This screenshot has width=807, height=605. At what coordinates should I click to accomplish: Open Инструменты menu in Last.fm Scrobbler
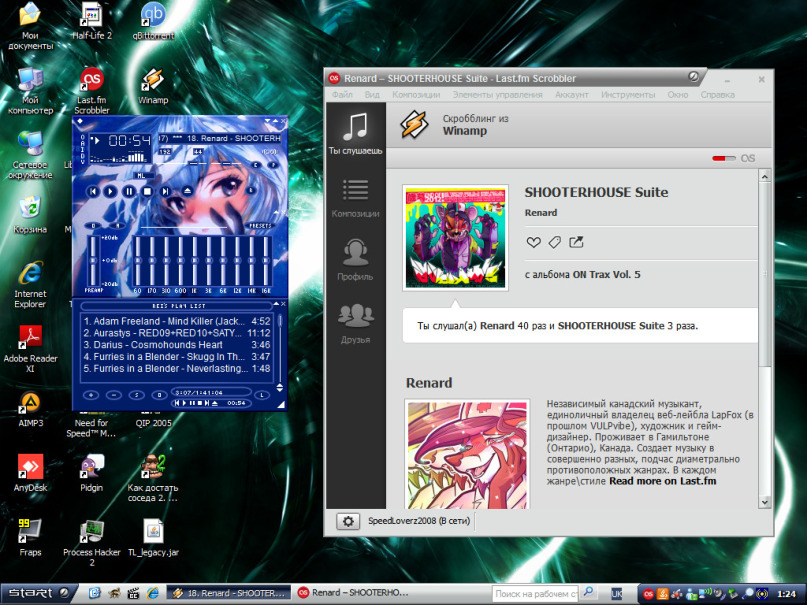click(x=628, y=95)
